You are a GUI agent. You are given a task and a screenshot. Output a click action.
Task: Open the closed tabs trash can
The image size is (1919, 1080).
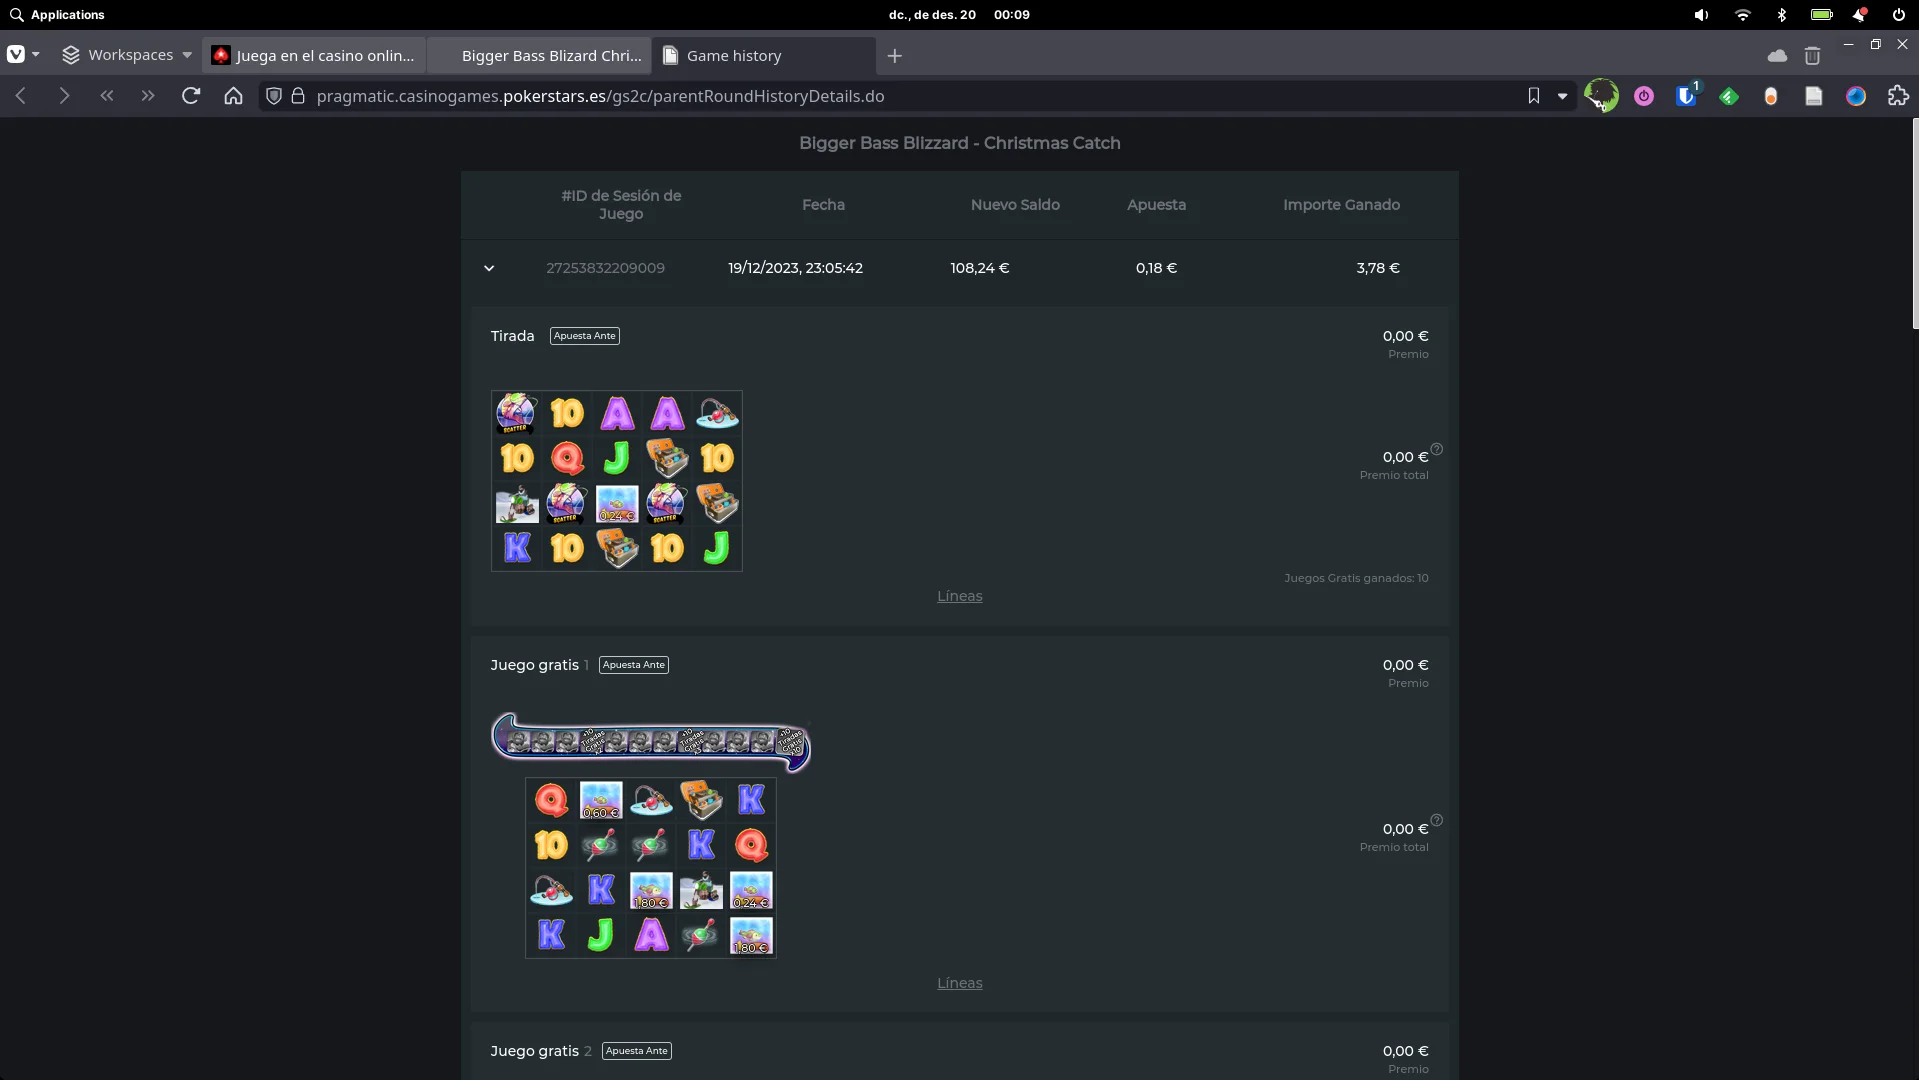coord(1812,56)
